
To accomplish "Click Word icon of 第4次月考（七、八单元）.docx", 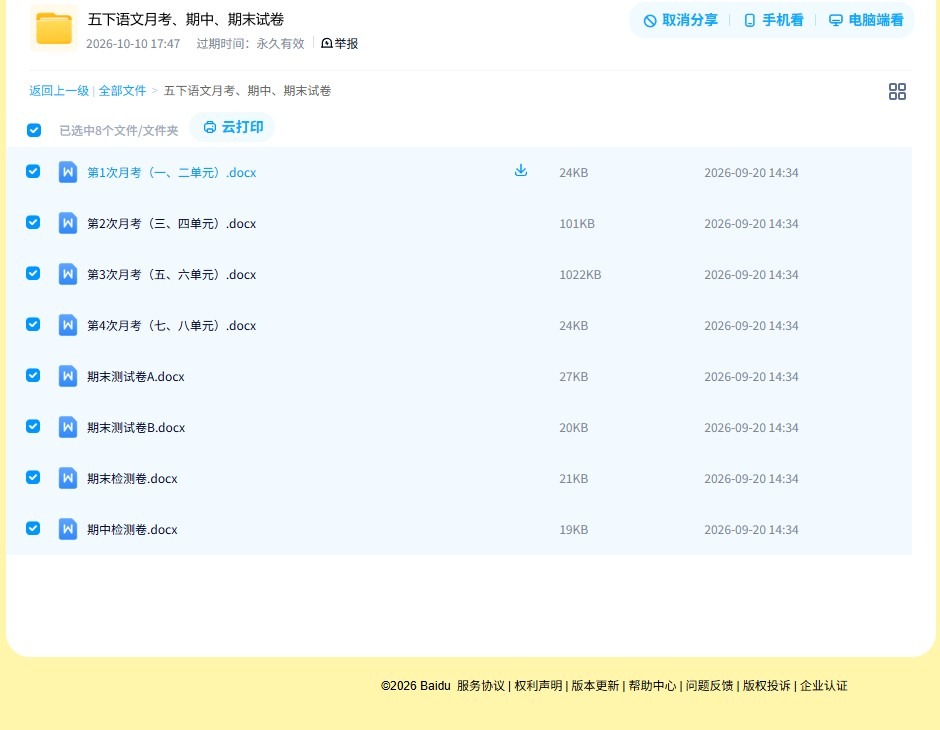I will click(68, 325).
